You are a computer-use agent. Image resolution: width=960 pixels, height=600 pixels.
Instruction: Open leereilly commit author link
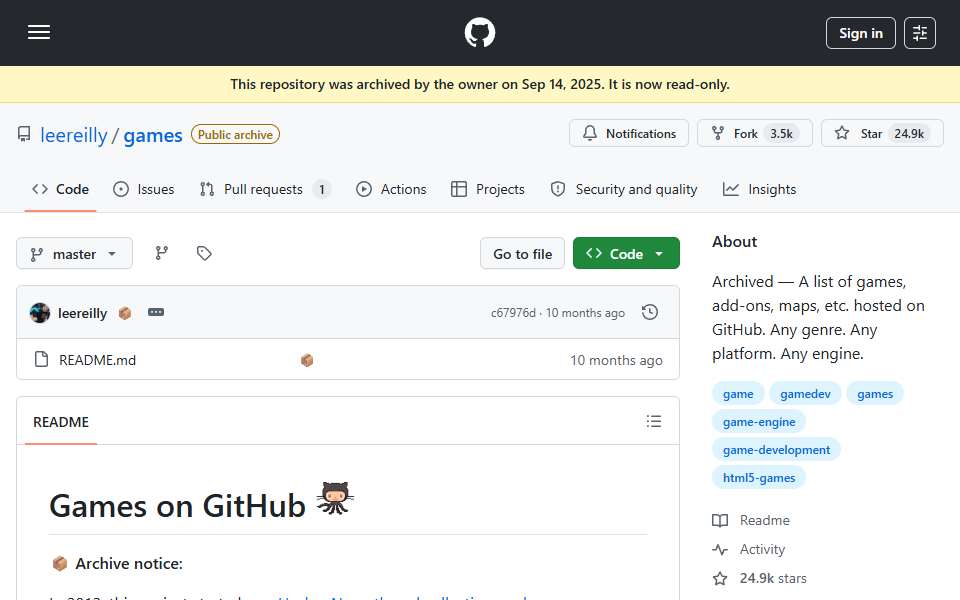[x=82, y=313]
